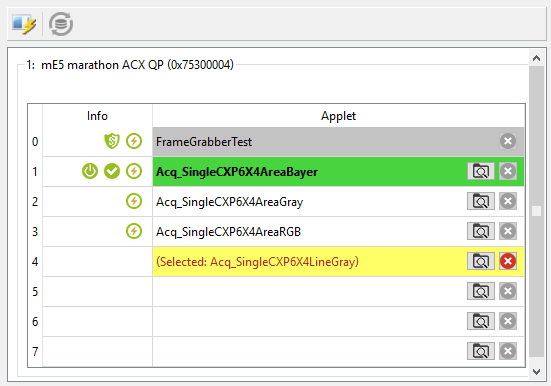Click the license shield icon in row 0

112,141
